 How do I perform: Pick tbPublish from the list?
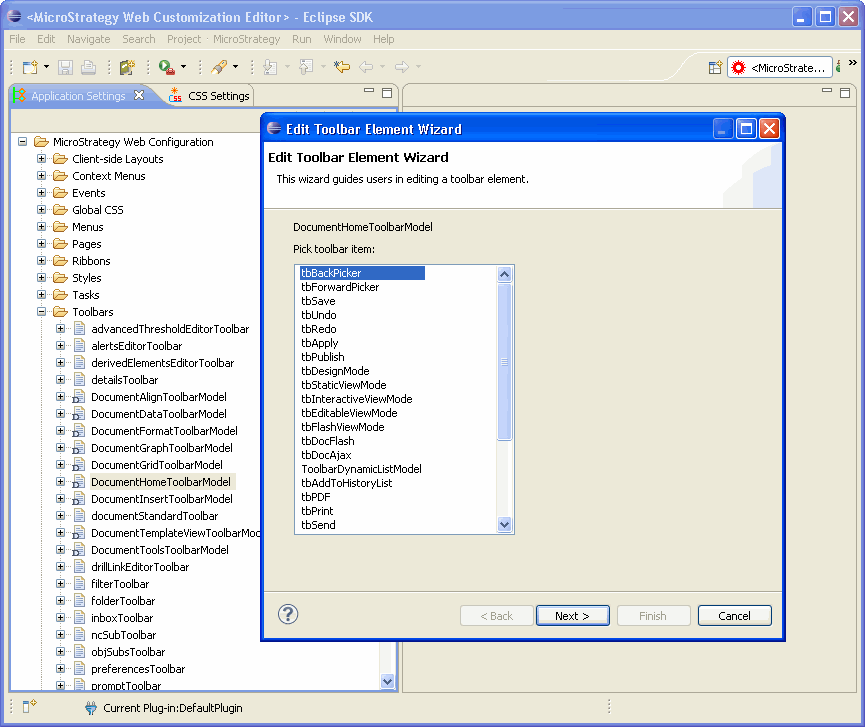[323, 357]
